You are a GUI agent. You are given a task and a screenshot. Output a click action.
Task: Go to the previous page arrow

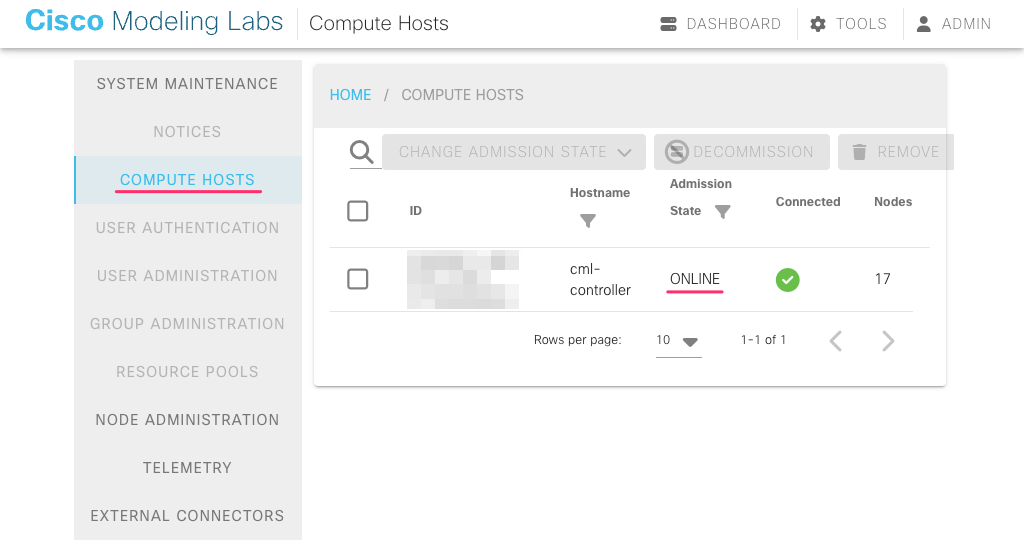(835, 341)
